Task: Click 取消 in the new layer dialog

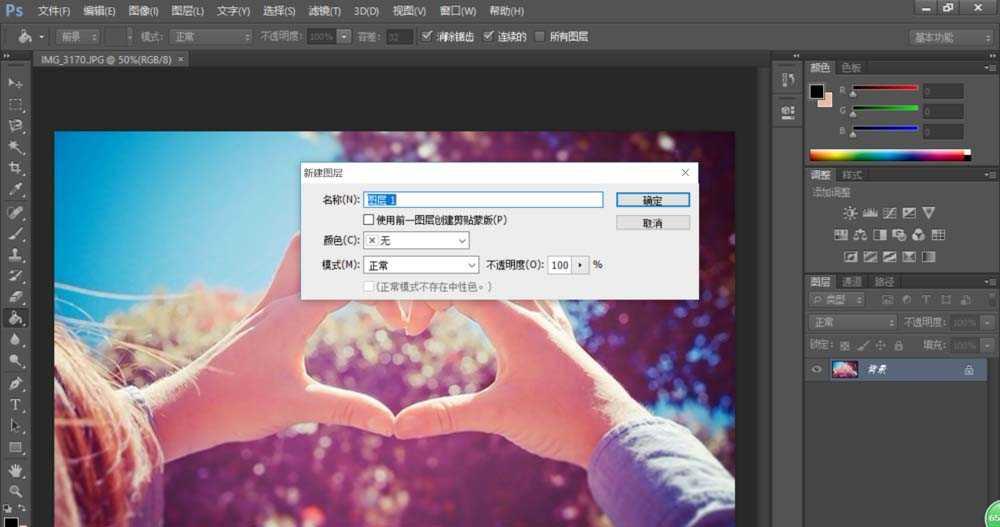Action: click(x=652, y=223)
